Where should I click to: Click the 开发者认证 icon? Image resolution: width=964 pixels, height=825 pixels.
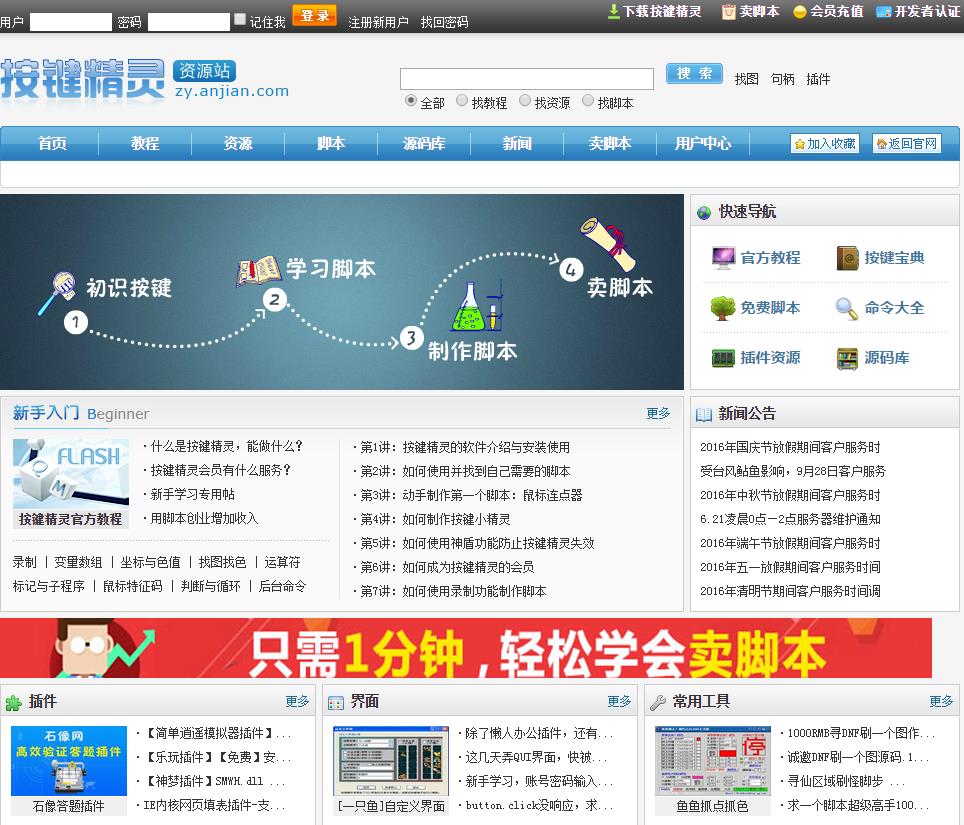click(883, 12)
